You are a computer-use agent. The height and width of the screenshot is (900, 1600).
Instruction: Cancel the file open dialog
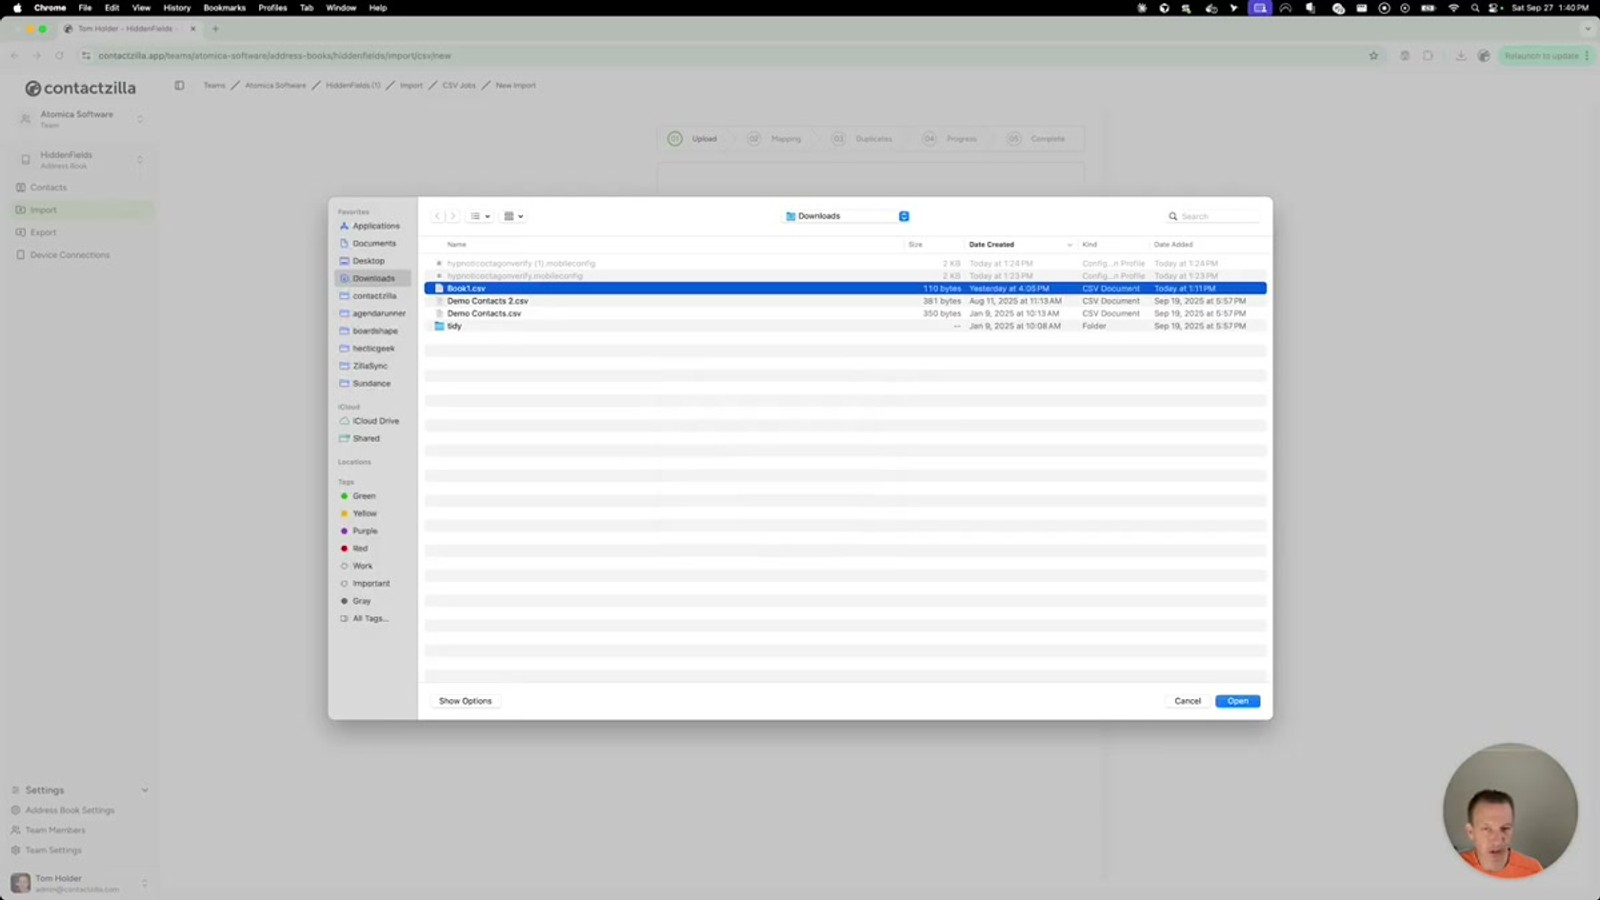1187,701
